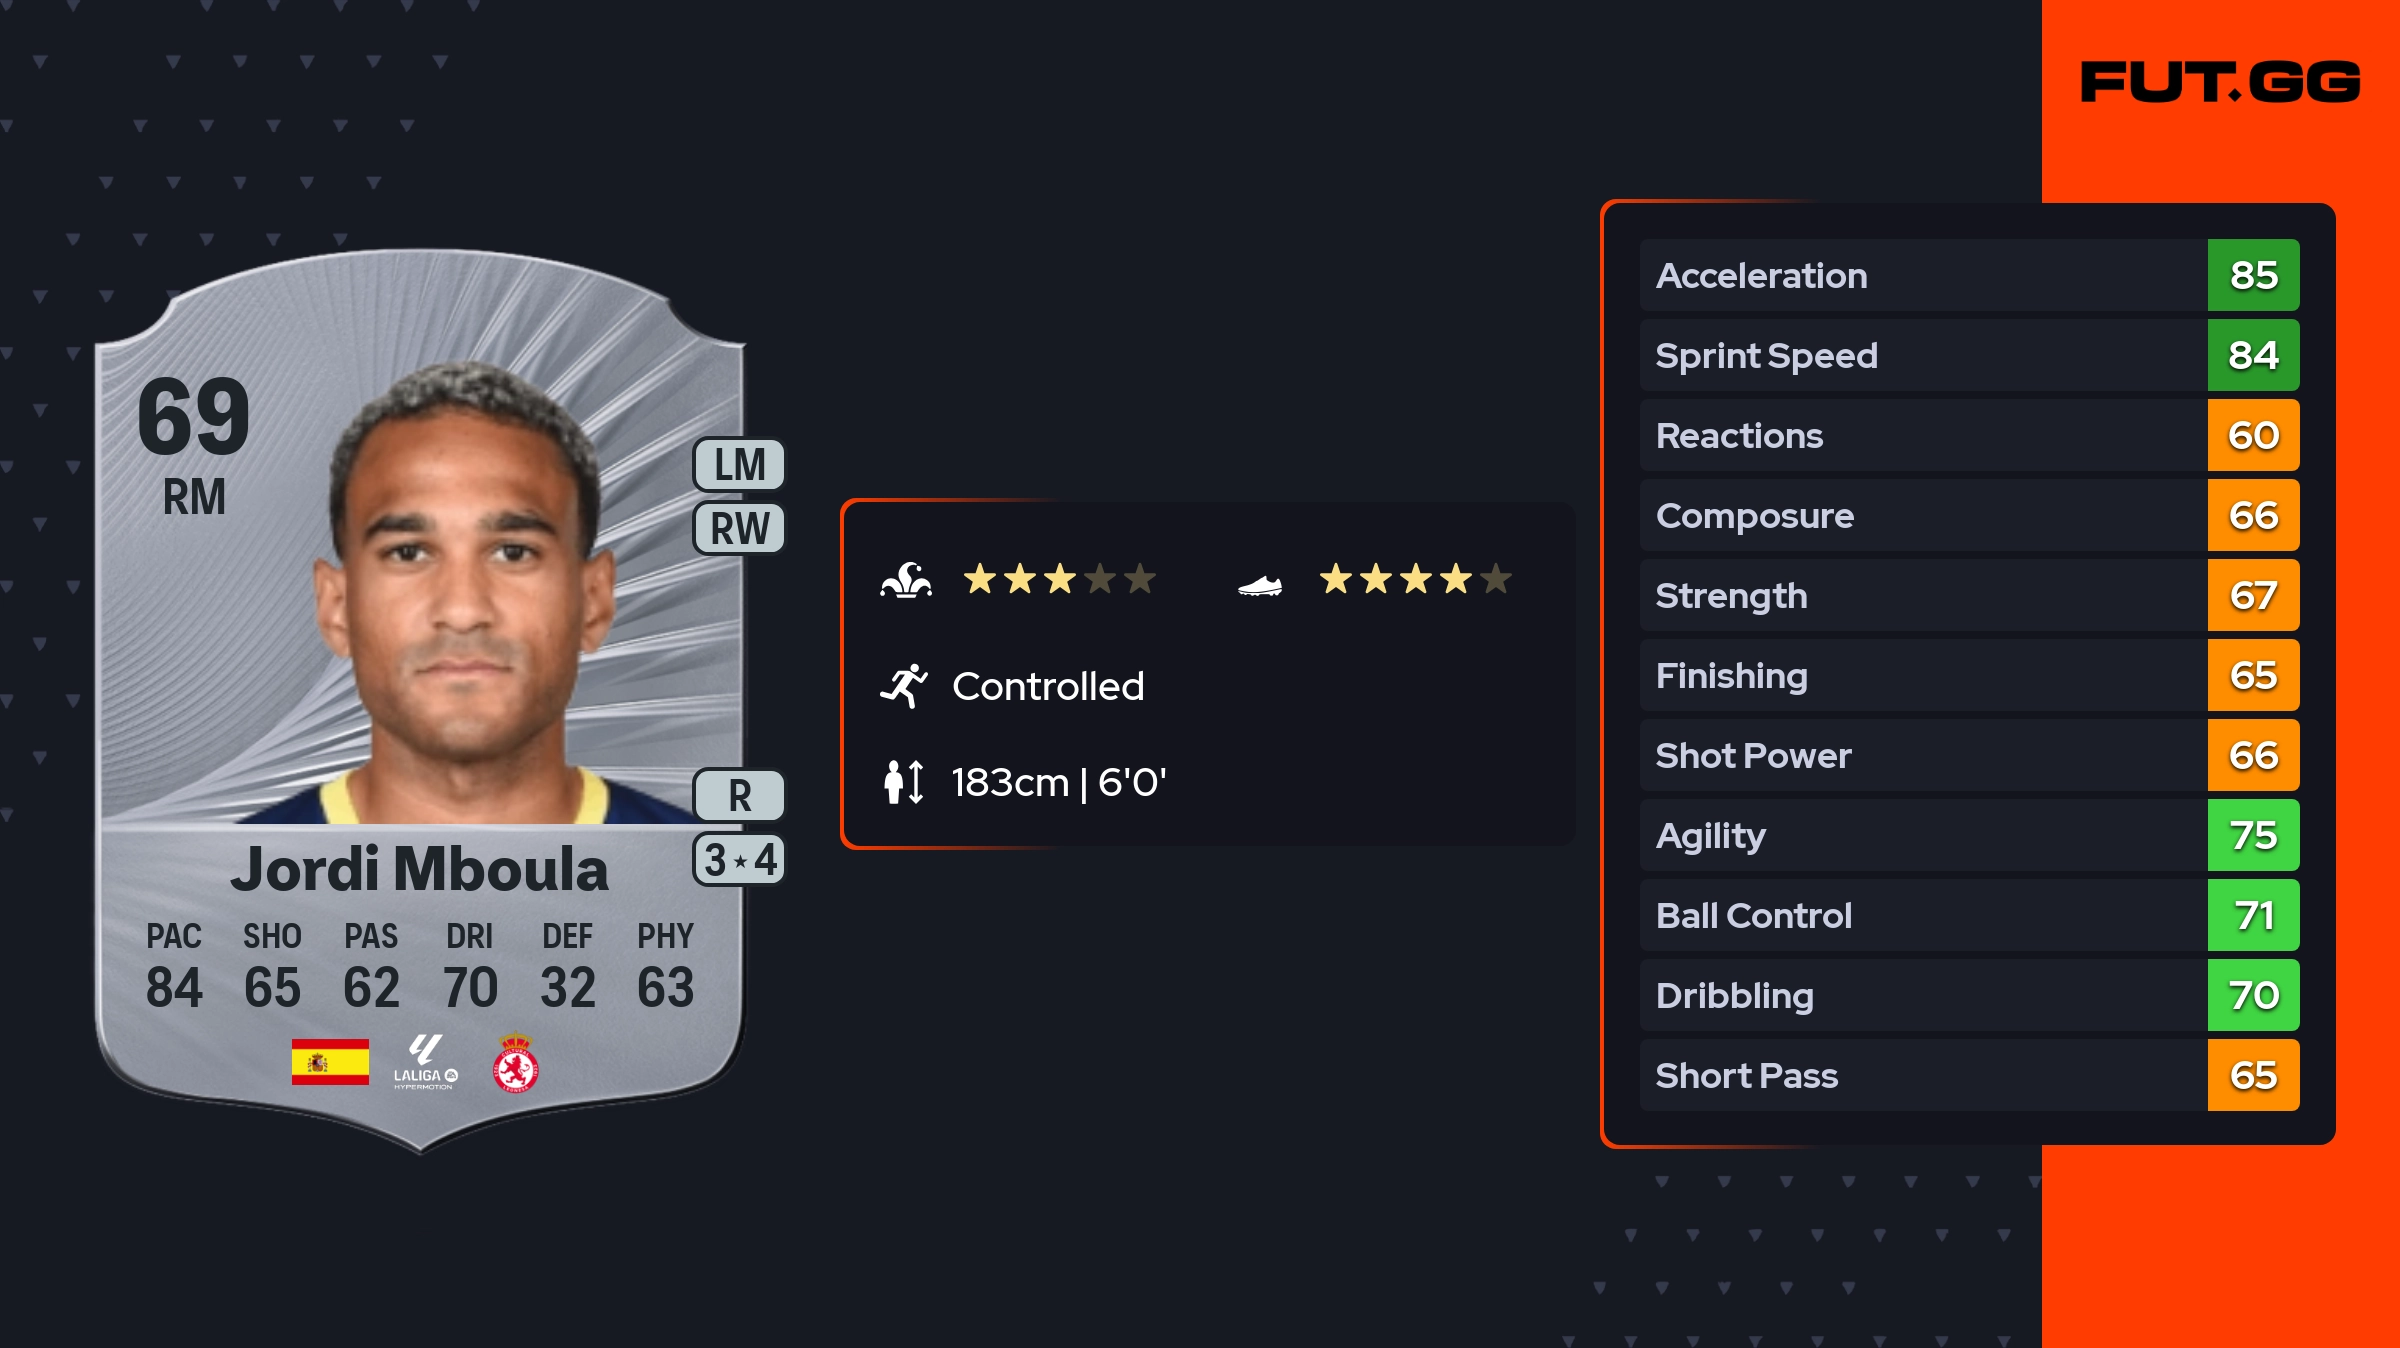Click the FUT.GG logo
The image size is (2400, 1348).
coord(2220,82)
